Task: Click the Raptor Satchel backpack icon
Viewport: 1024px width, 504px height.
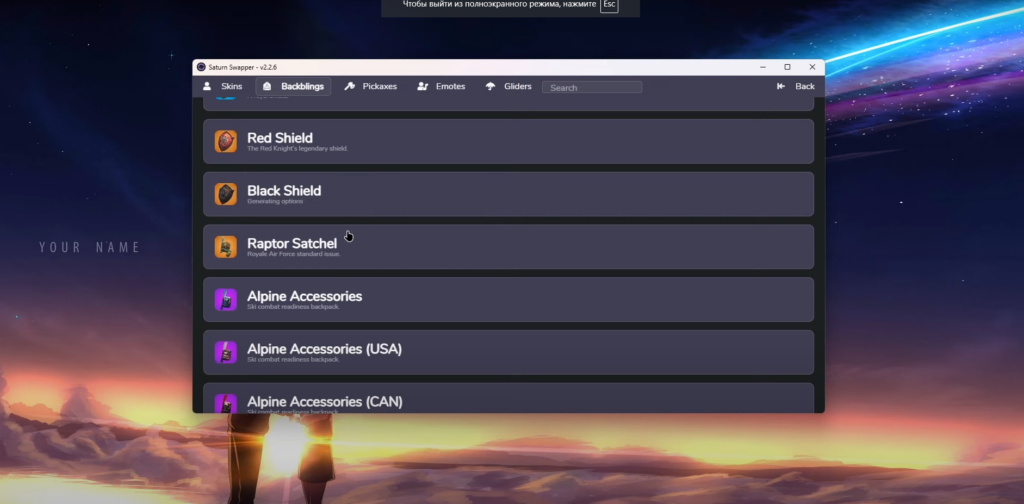Action: [226, 246]
